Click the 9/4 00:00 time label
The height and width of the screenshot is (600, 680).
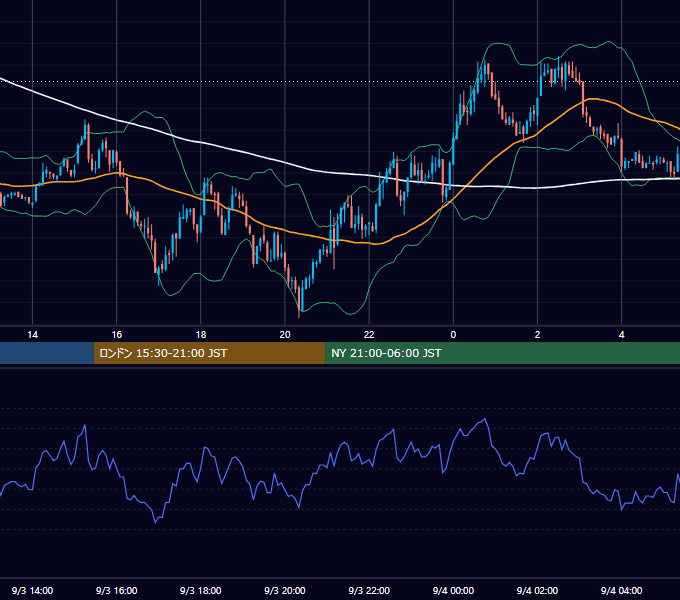[x=453, y=590]
